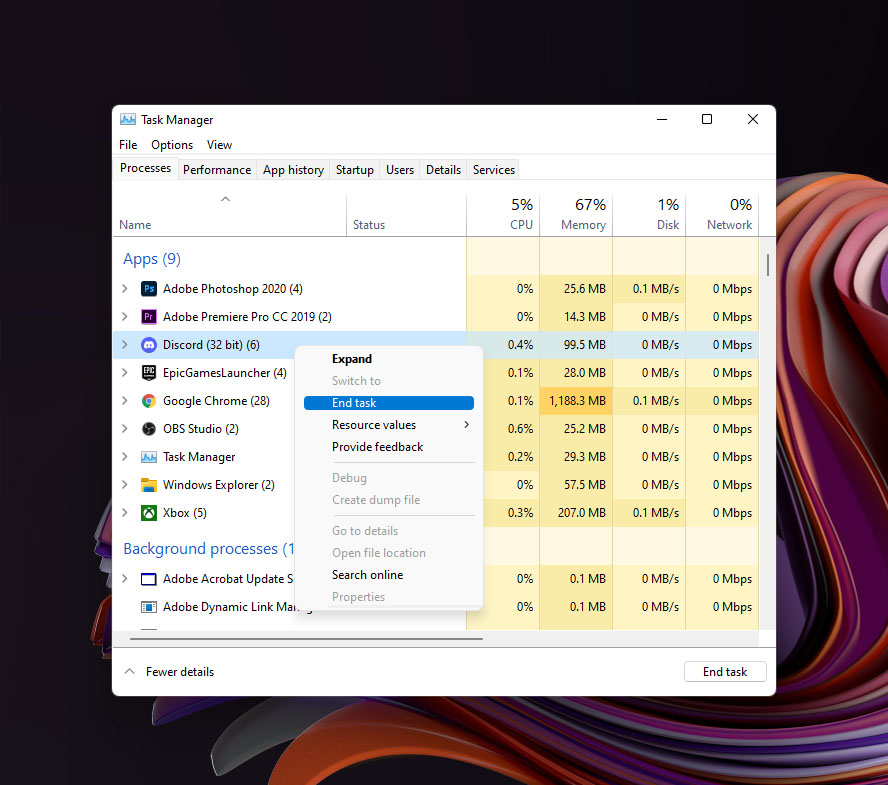Click the Adobe Acrobat Update Service icon
Screen dimensions: 888x785
pos(148,579)
